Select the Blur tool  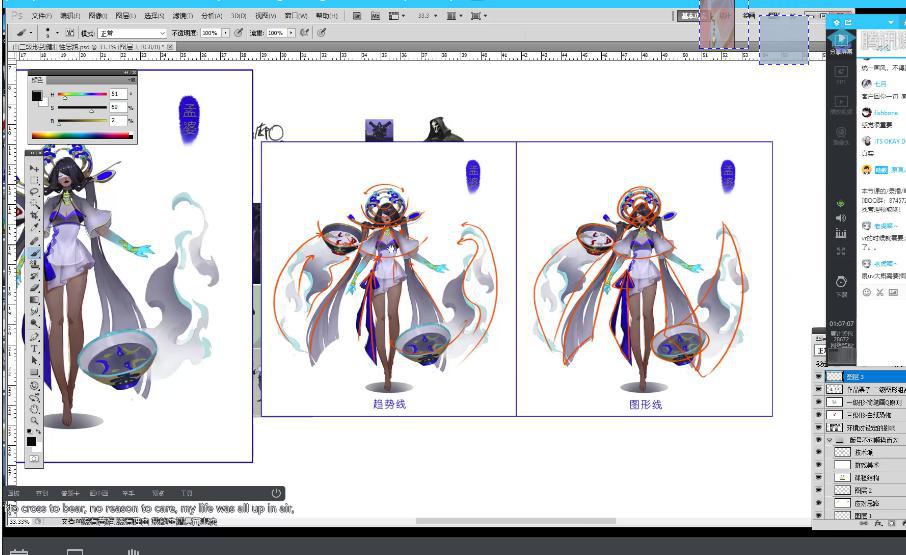34,312
